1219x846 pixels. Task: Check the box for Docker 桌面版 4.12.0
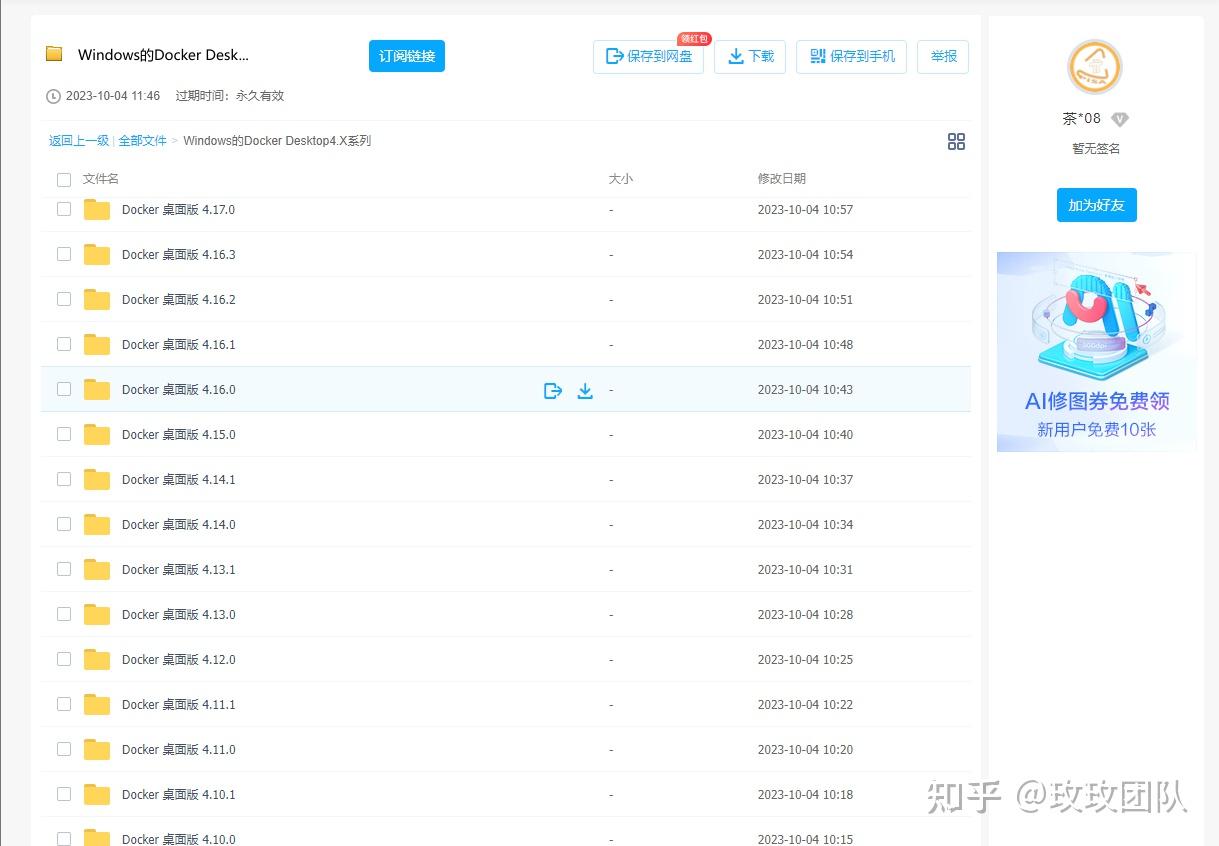click(64, 659)
